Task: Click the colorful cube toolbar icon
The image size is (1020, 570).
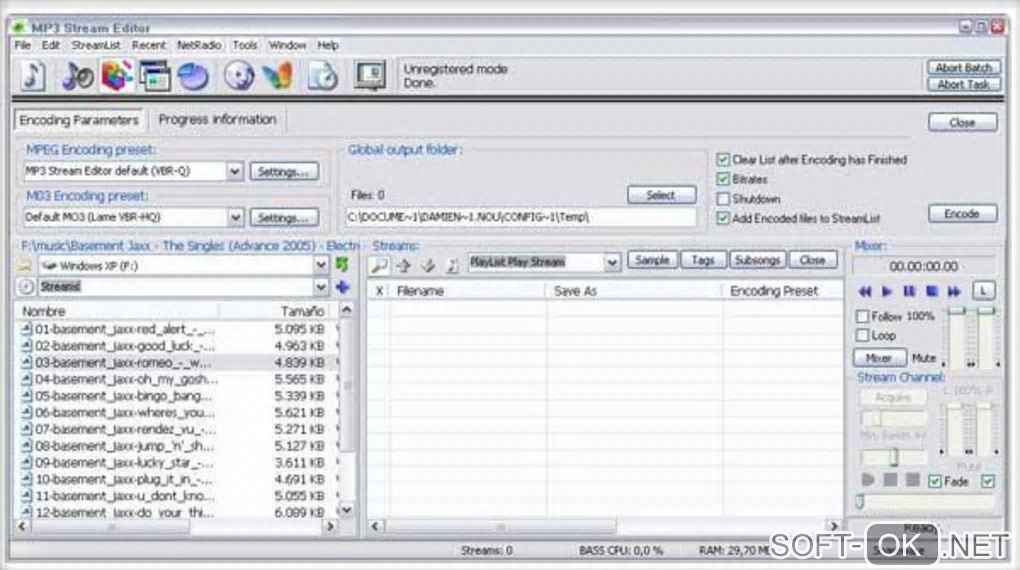Action: 117,76
